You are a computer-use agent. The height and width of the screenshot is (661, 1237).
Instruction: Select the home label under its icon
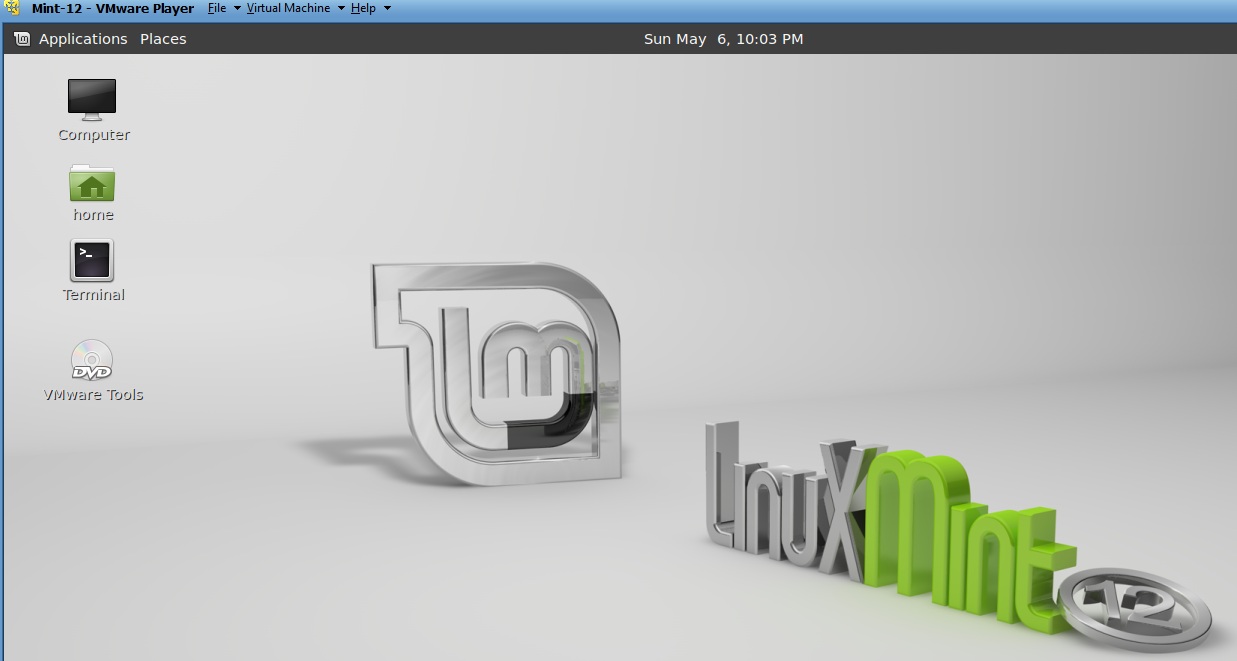pos(92,214)
